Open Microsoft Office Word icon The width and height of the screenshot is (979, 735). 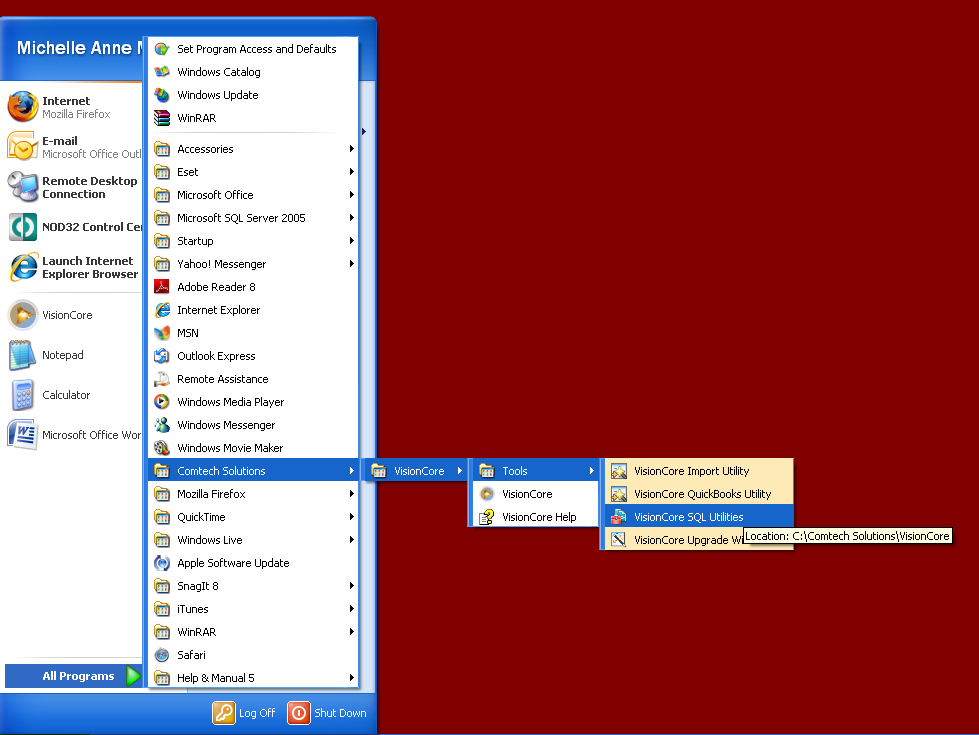click(x=22, y=435)
